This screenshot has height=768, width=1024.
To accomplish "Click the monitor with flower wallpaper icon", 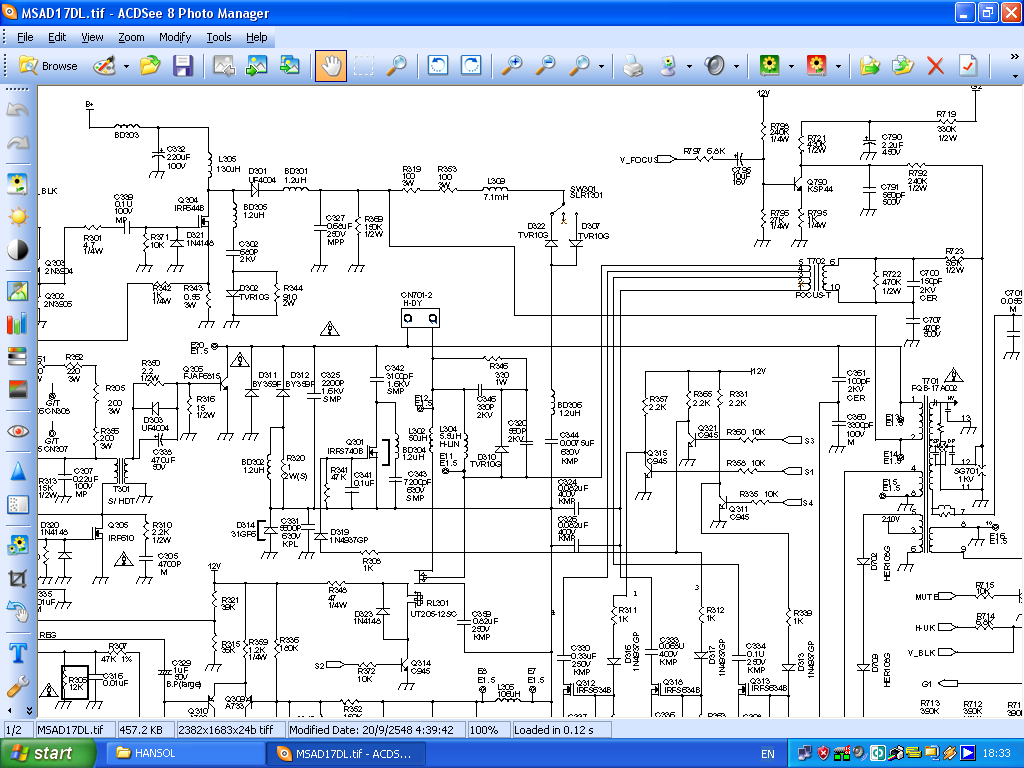I will pos(667,66).
